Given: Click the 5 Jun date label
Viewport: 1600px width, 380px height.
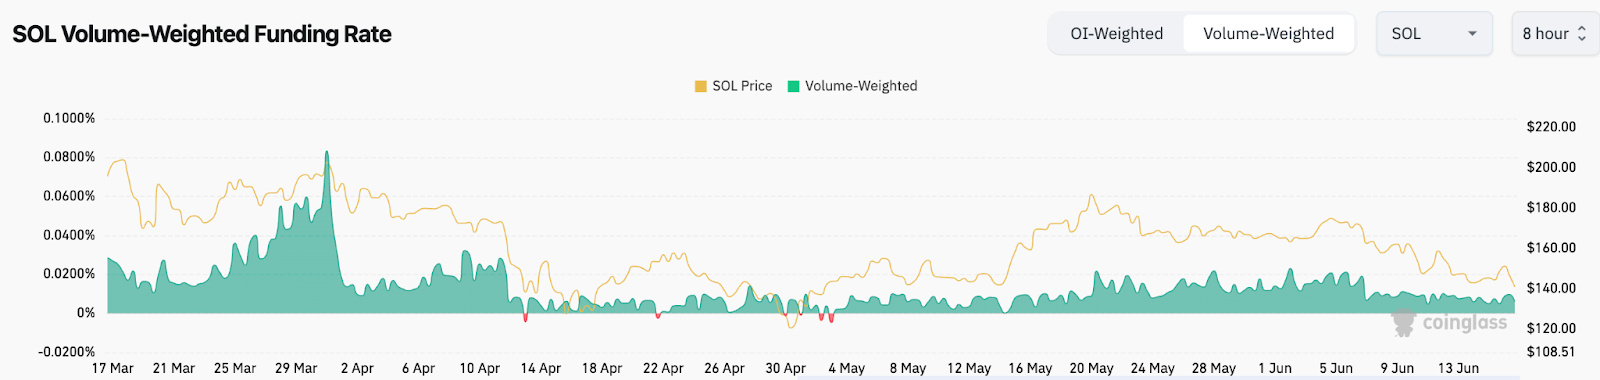Looking at the screenshot, I should (1336, 368).
